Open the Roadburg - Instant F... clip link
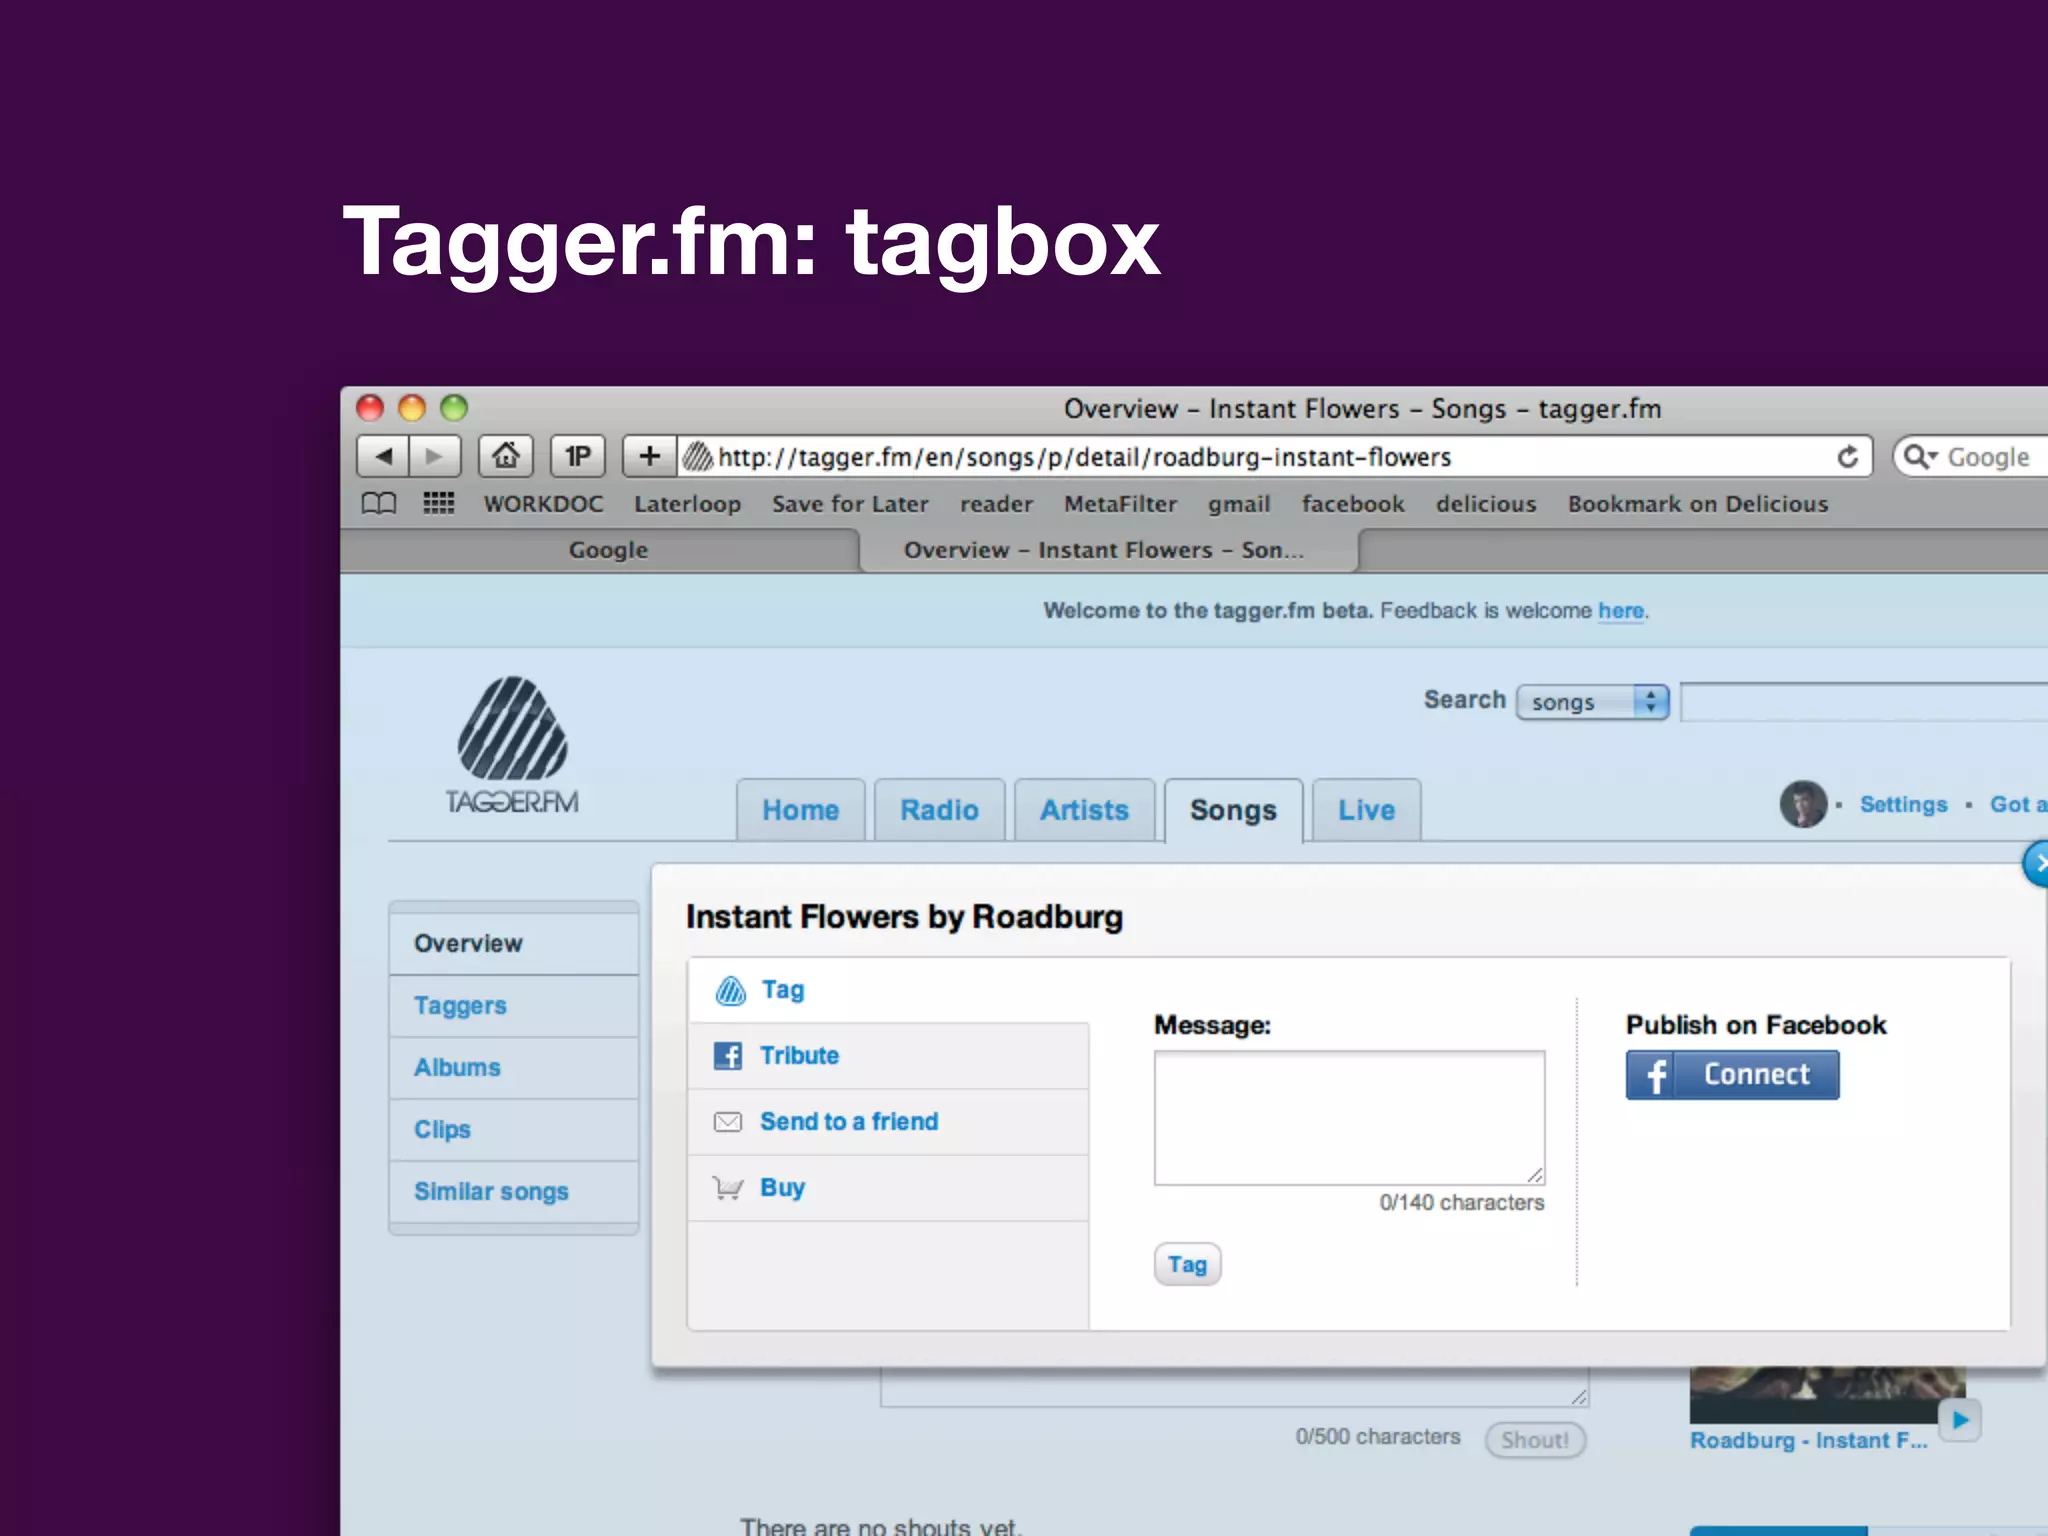 point(1808,1441)
